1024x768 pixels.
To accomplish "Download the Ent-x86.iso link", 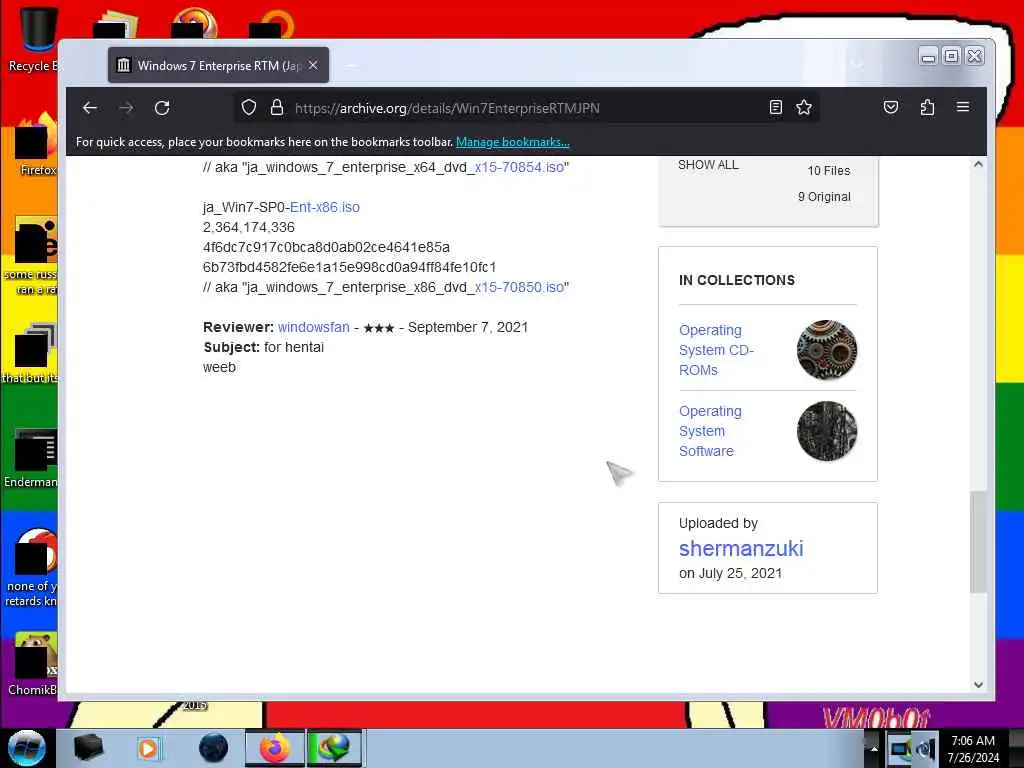I will [x=325, y=207].
